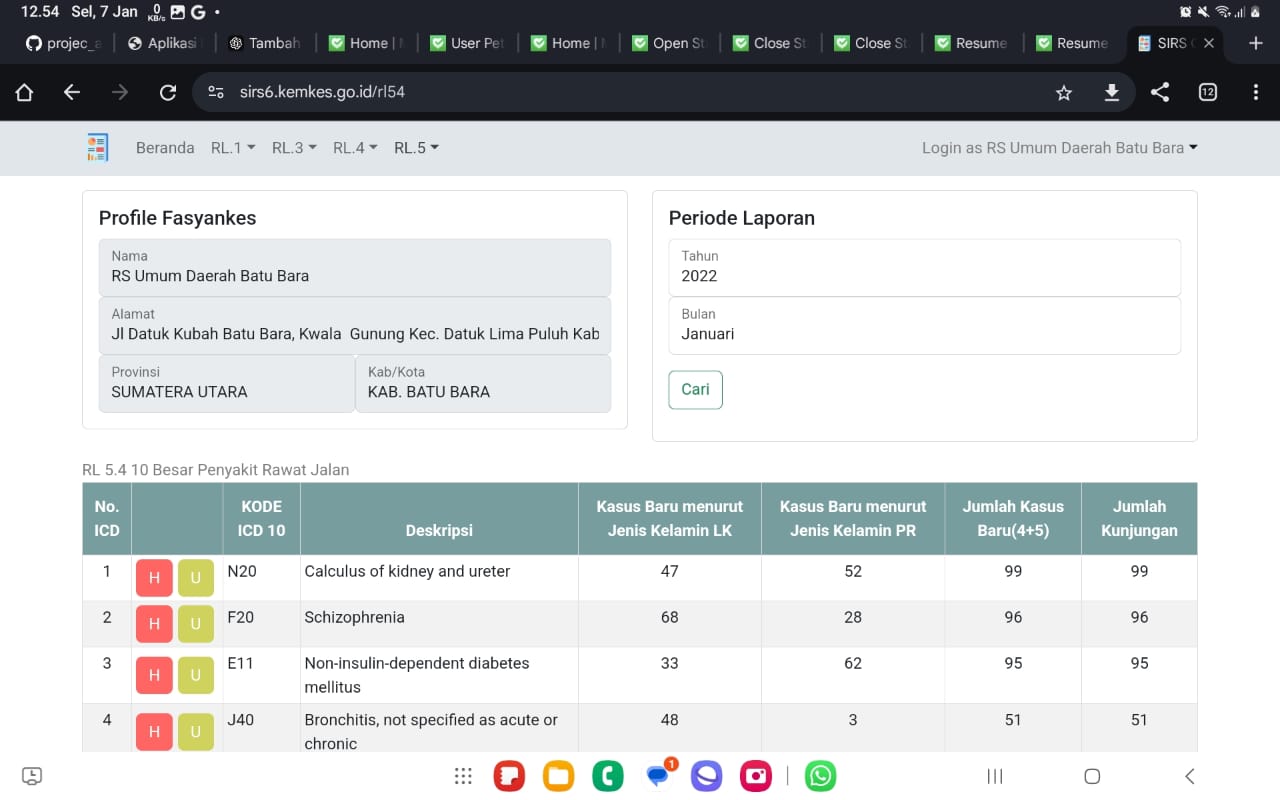Click the Nama field RS Umum Daerah Batu Bara

355,267
